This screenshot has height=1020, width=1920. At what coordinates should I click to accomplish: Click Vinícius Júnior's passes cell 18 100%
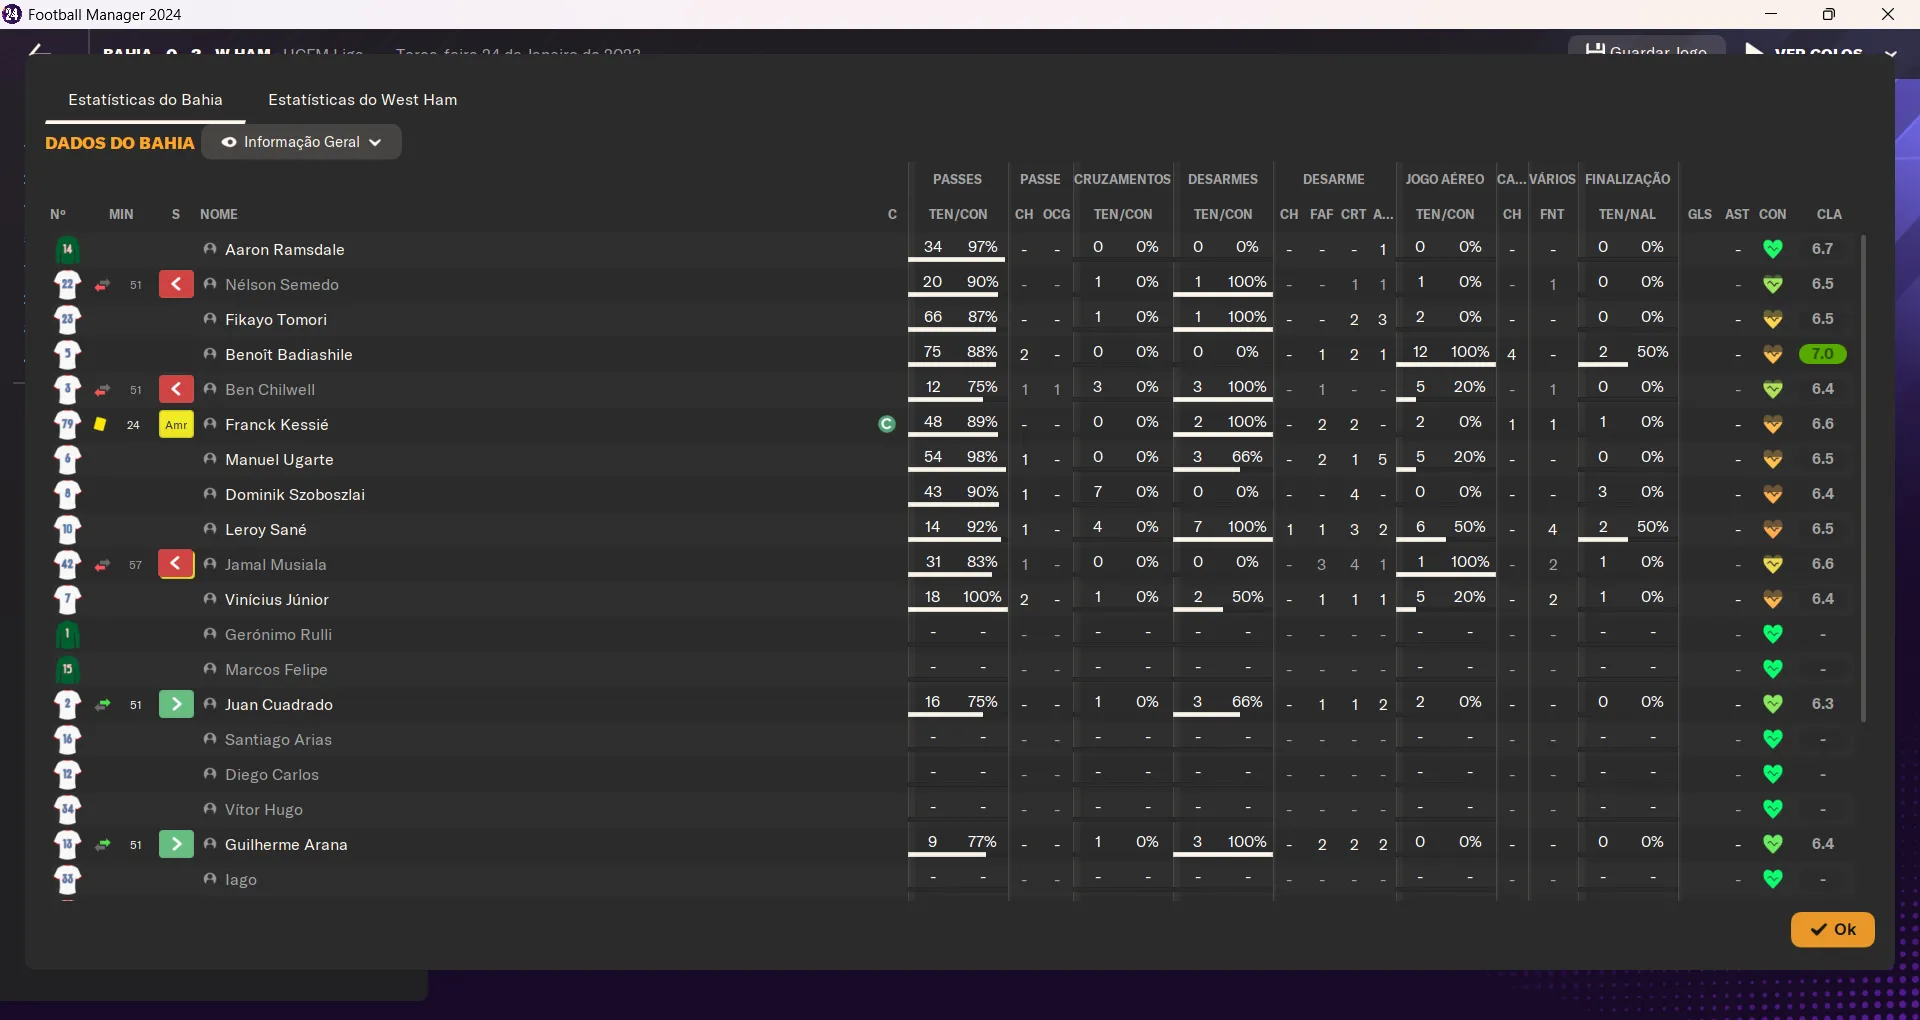point(957,597)
